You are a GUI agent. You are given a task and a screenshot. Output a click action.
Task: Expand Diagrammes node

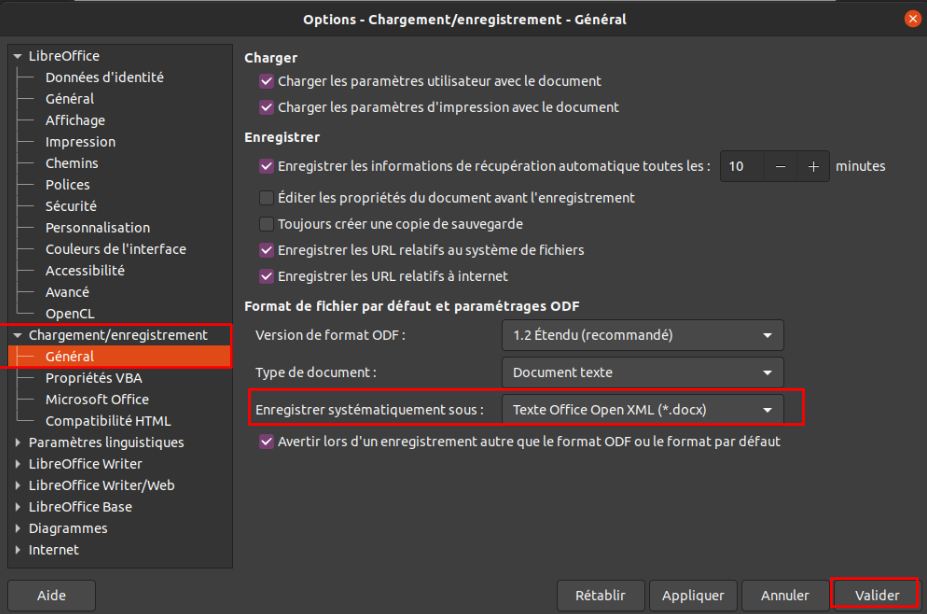point(18,528)
